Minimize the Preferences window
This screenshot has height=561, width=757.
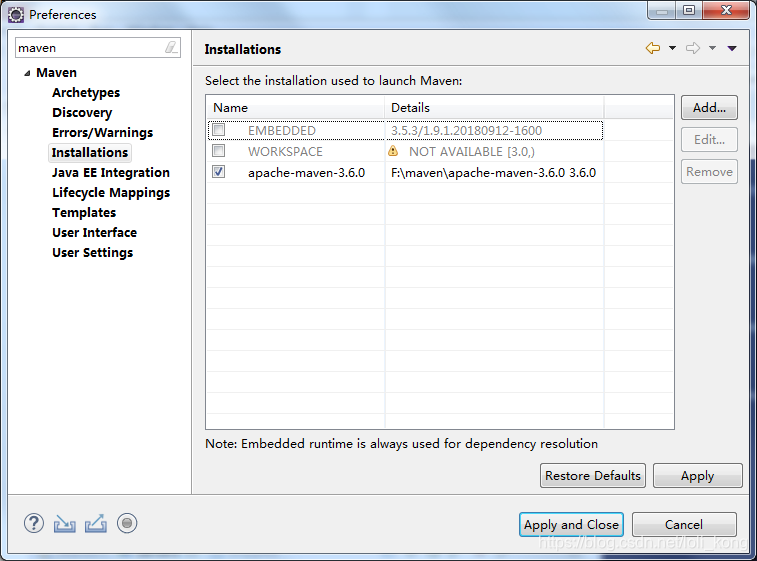(x=662, y=10)
